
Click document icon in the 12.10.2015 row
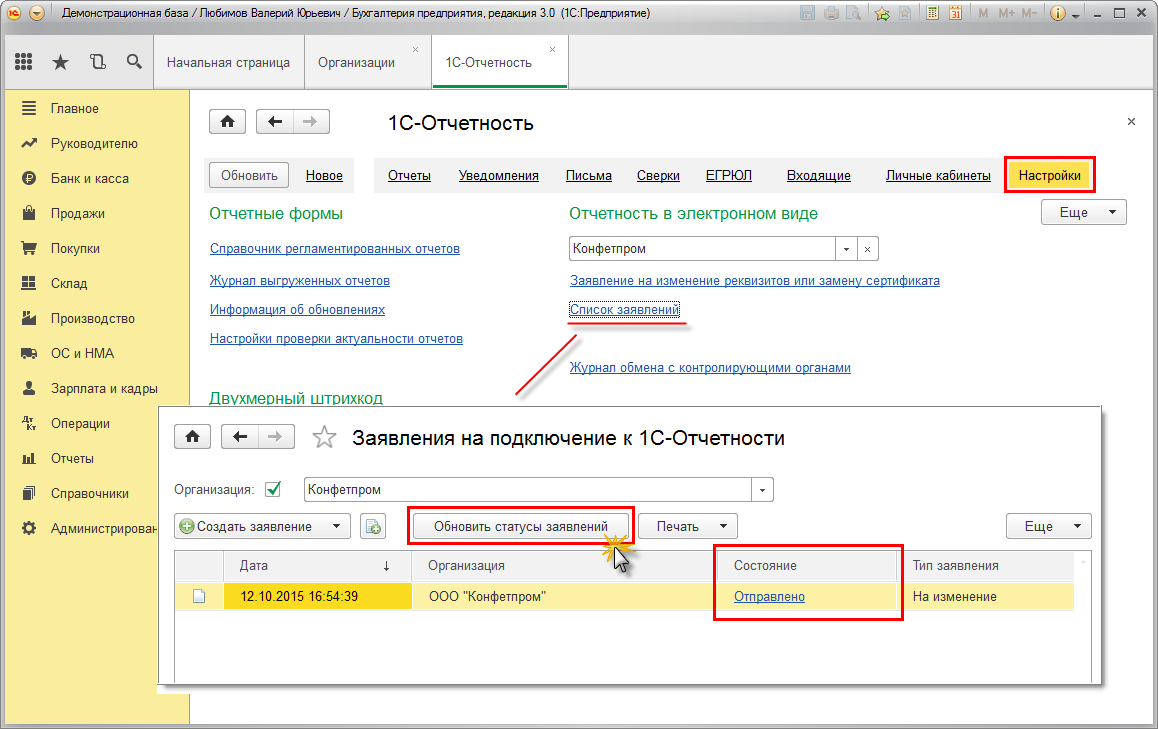pos(199,596)
